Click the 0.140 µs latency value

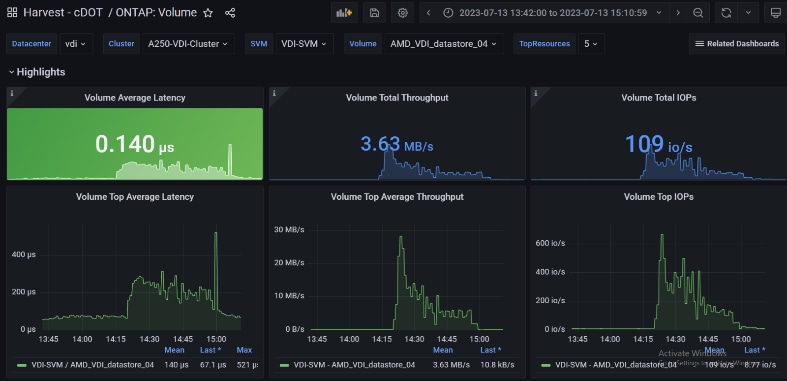click(x=135, y=144)
